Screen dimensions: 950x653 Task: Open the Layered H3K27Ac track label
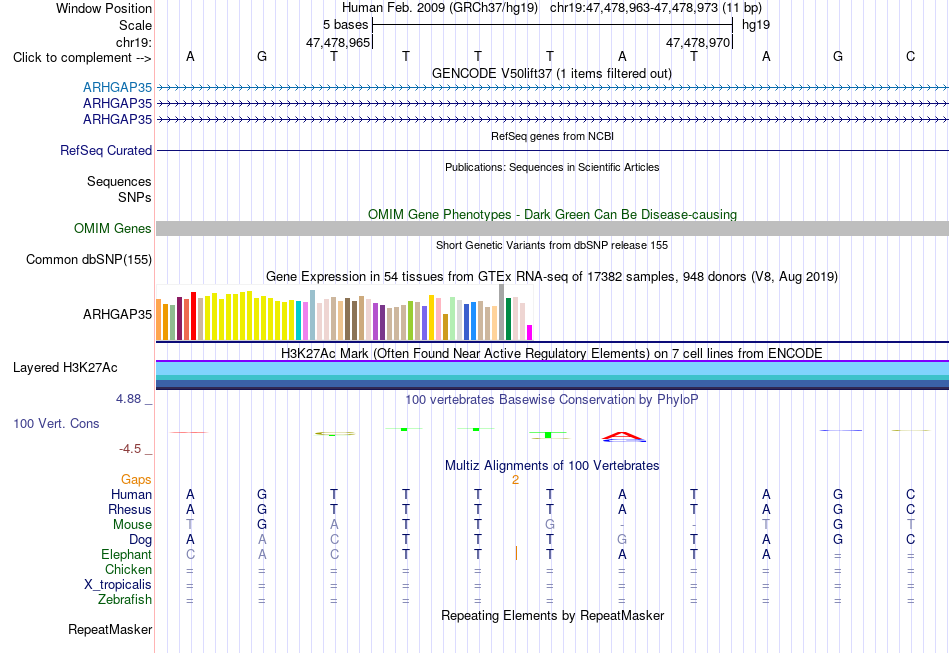(x=65, y=368)
